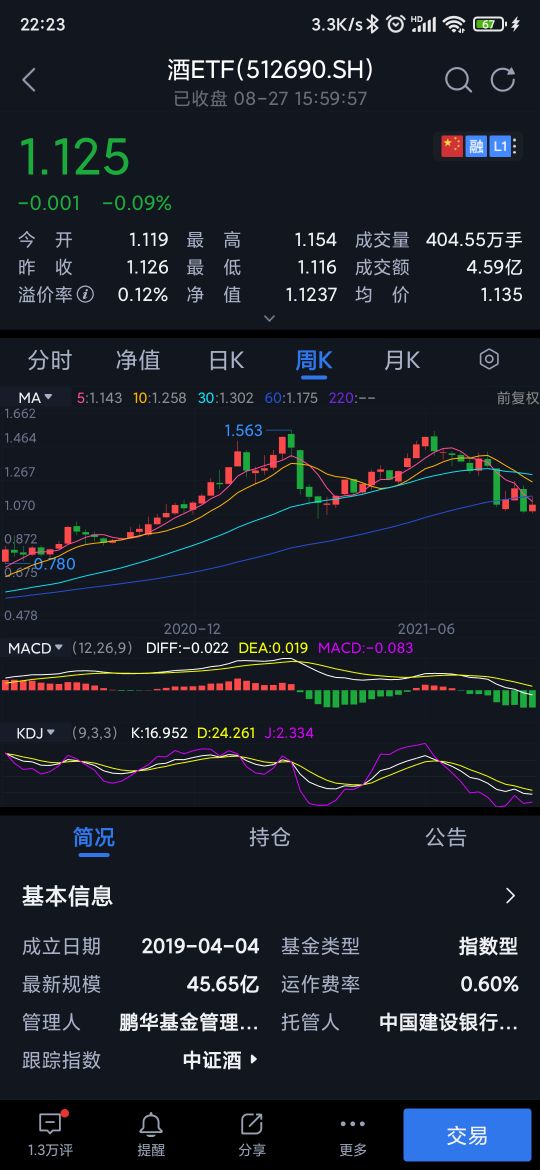The height and width of the screenshot is (1170, 540).
Task: Tap the 1.563 high label on chart
Action: coord(244,431)
